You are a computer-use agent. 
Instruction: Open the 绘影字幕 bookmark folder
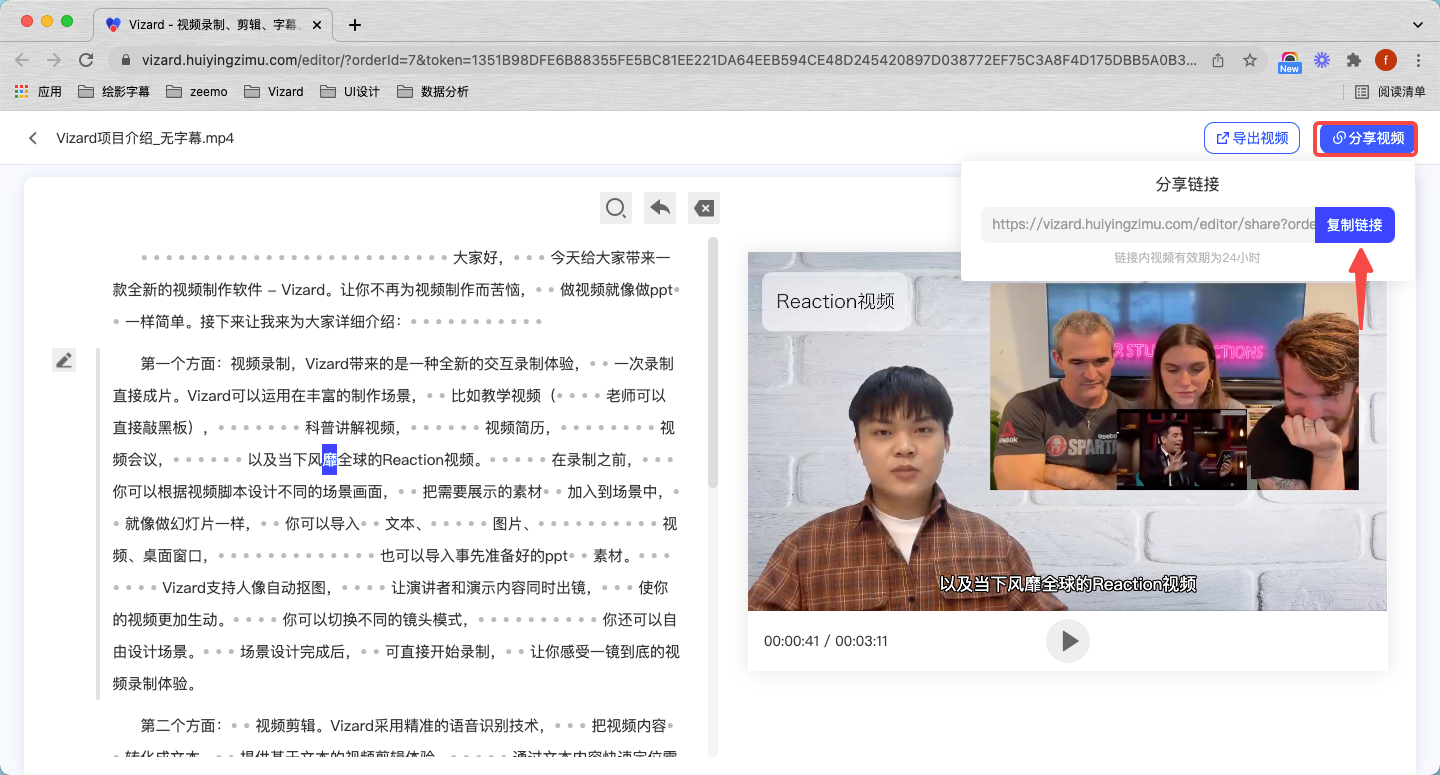[115, 92]
